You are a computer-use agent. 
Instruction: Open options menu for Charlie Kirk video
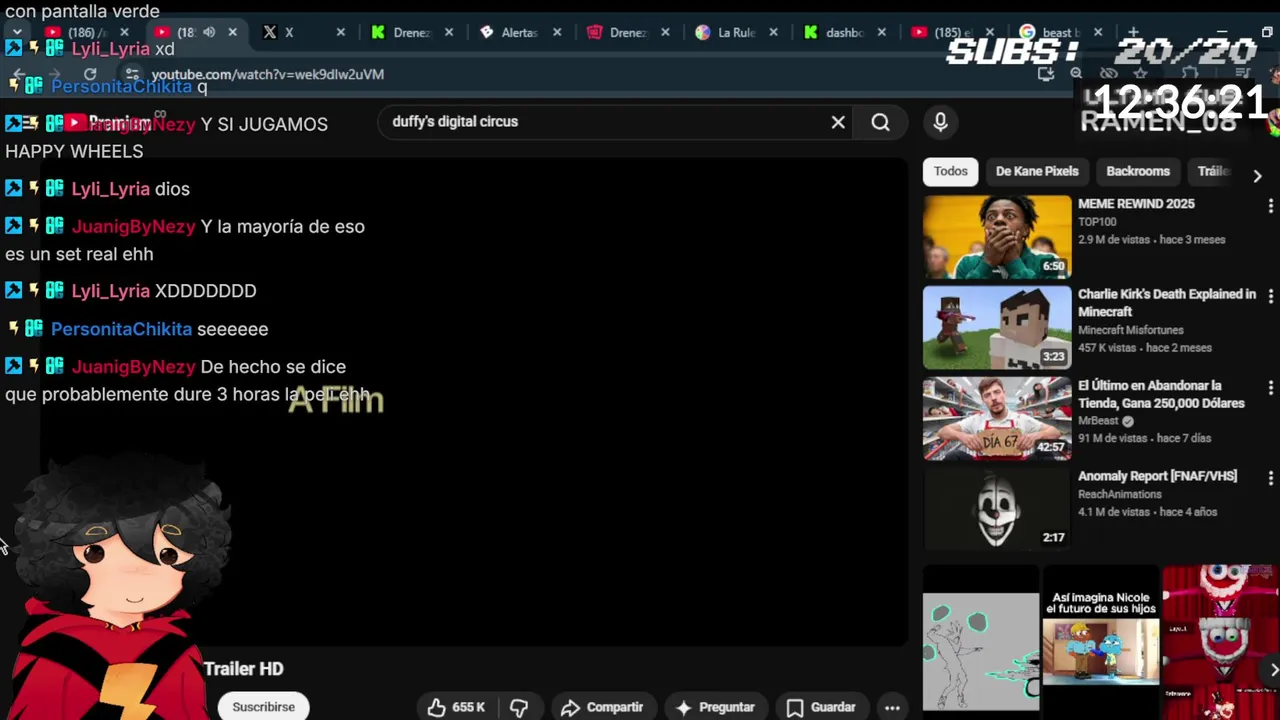(1271, 297)
